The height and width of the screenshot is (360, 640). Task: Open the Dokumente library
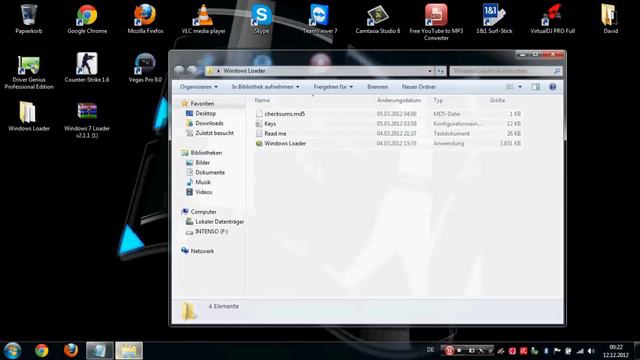[x=210, y=172]
